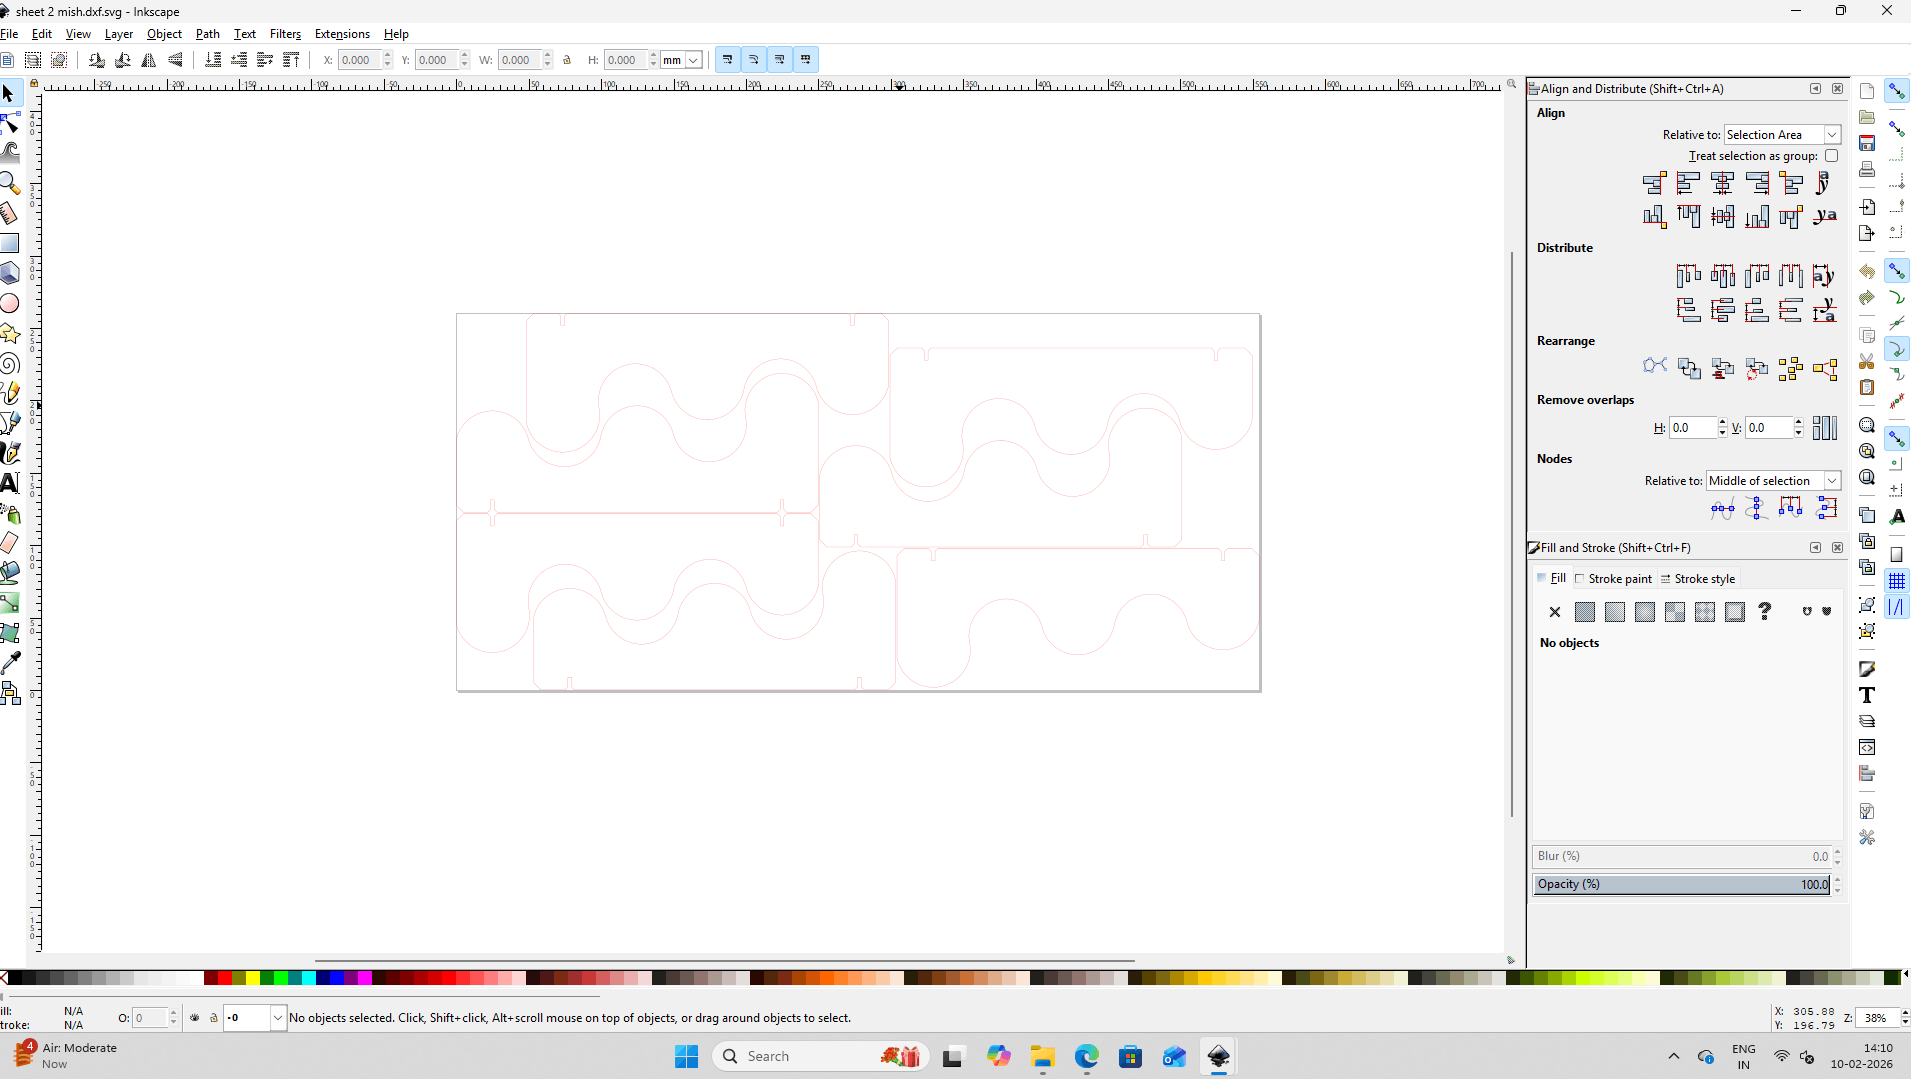Image resolution: width=1911 pixels, height=1079 pixels.
Task: Select the Node edit tool
Action: 9,123
